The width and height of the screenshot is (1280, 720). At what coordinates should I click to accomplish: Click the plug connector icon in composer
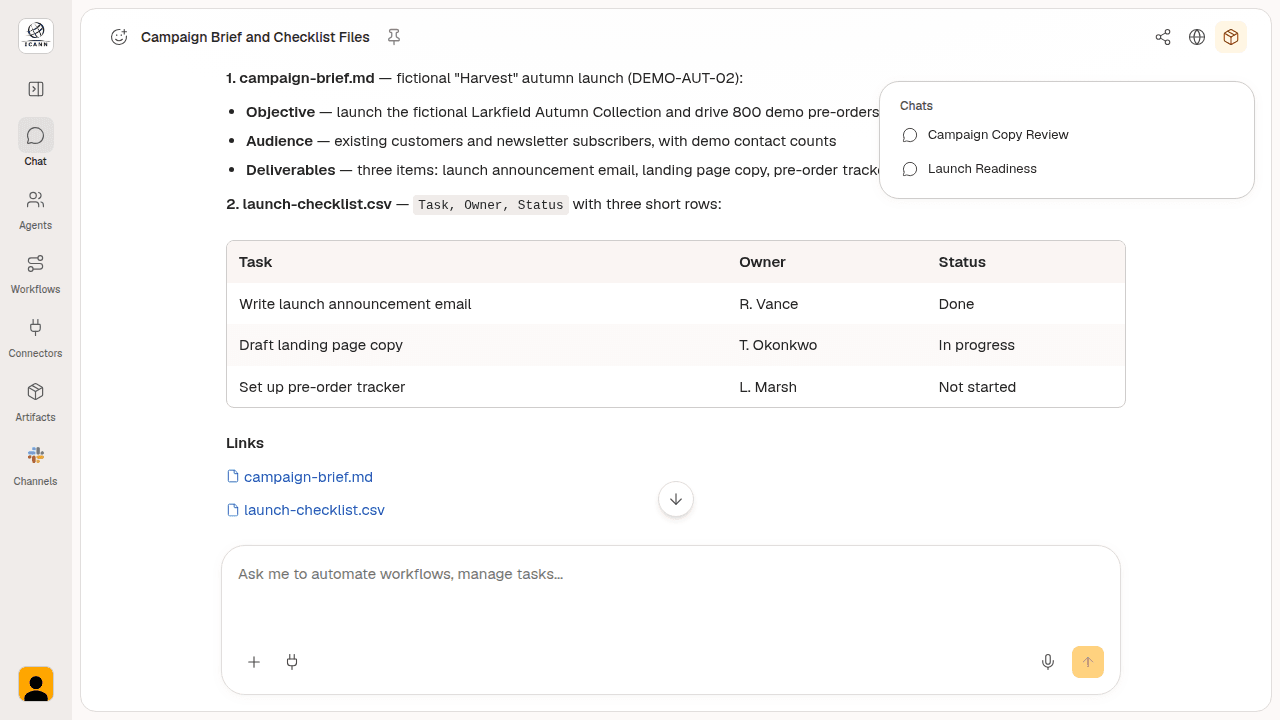pos(292,662)
